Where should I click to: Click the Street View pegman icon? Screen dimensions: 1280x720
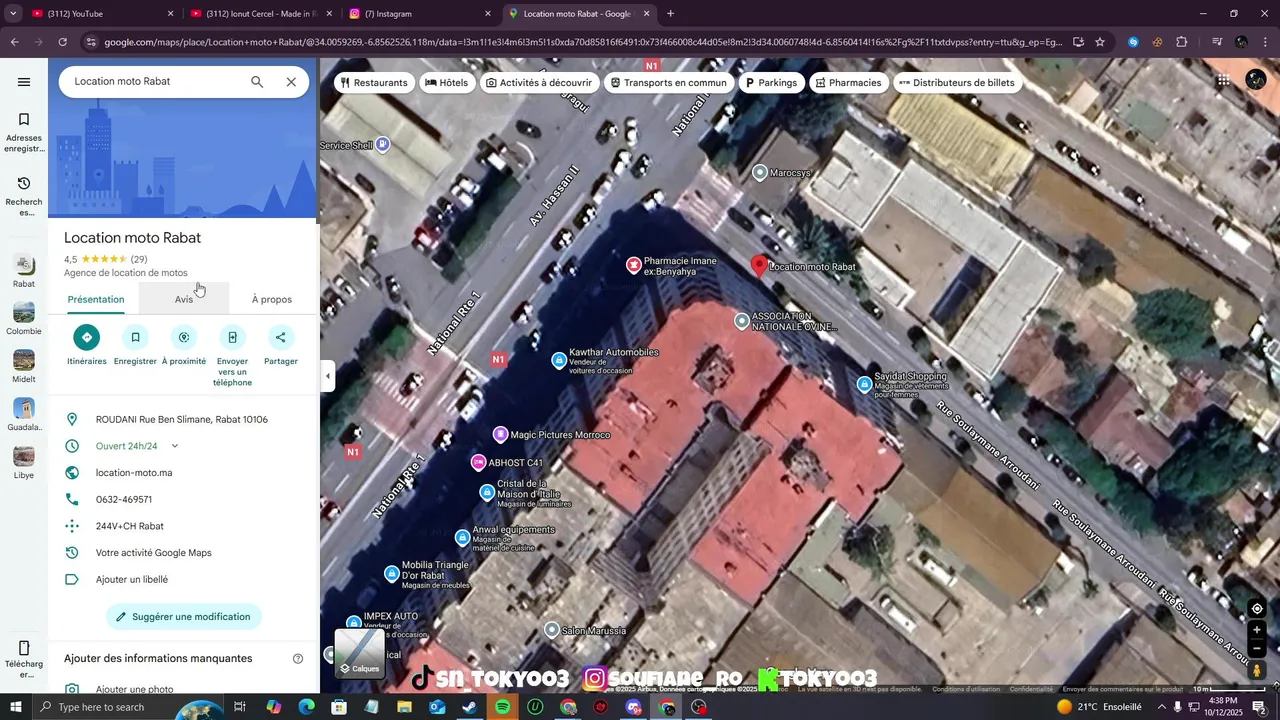(1257, 671)
